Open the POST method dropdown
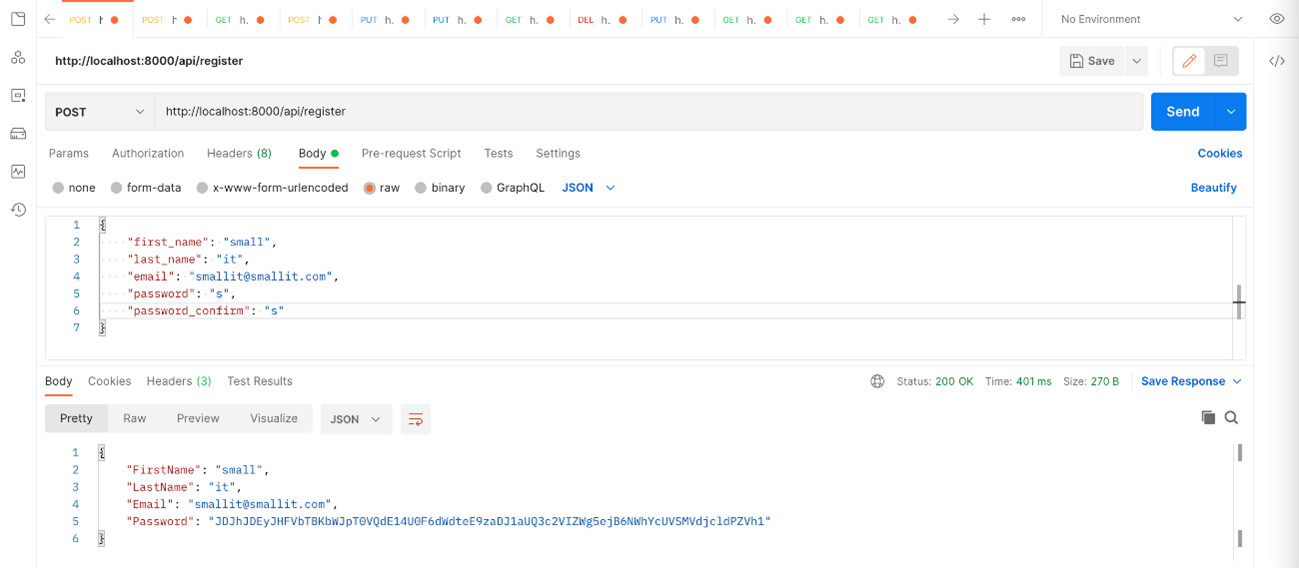This screenshot has width=1299, height=568. coord(100,112)
